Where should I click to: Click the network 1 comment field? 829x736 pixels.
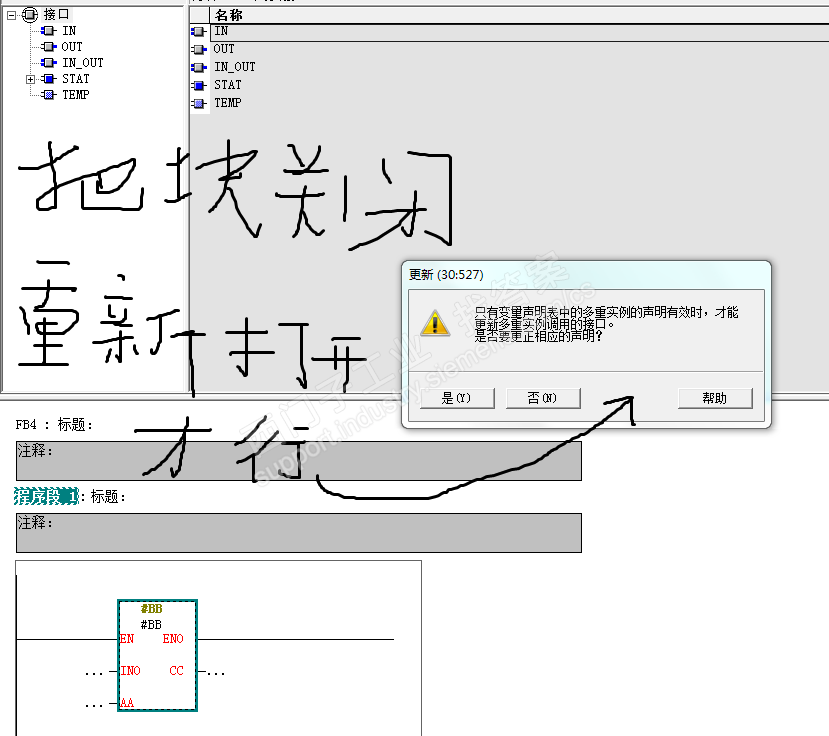(x=299, y=533)
